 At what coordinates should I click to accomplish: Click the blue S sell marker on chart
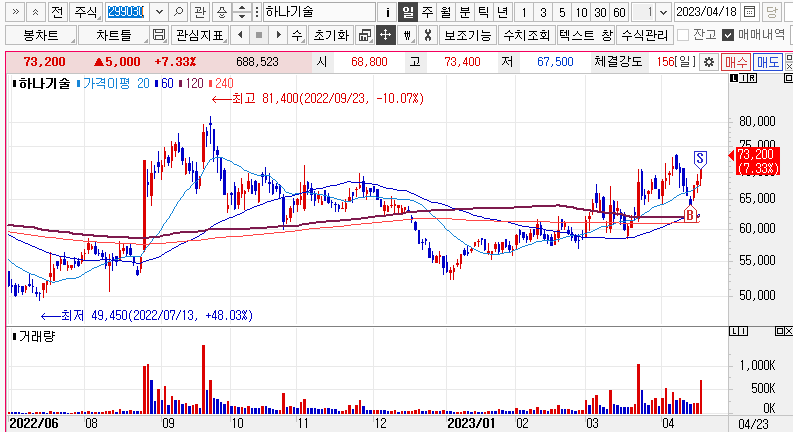pos(700,159)
